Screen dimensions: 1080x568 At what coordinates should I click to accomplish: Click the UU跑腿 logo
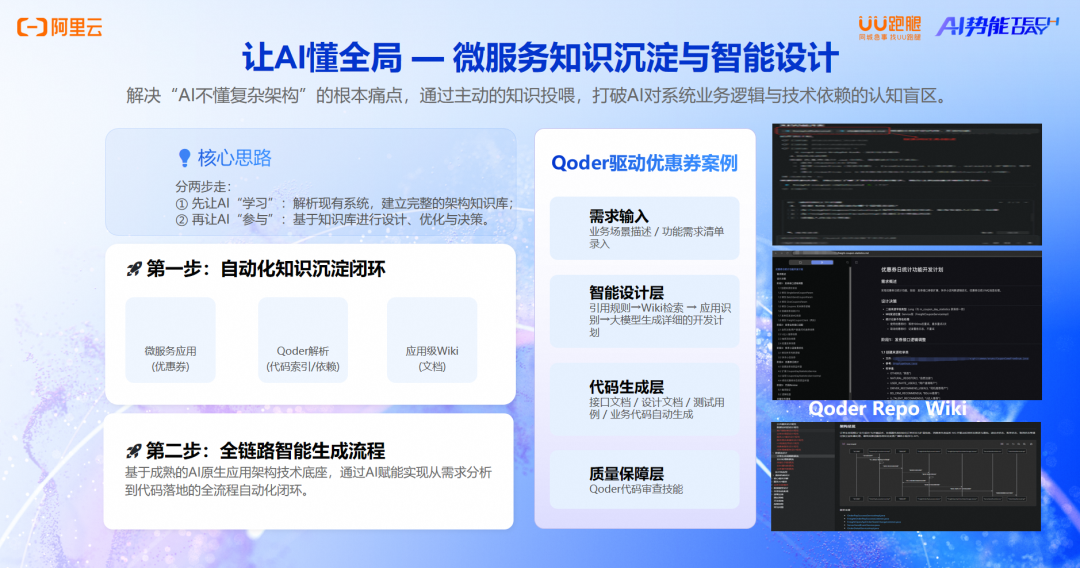pyautogui.click(x=890, y=28)
